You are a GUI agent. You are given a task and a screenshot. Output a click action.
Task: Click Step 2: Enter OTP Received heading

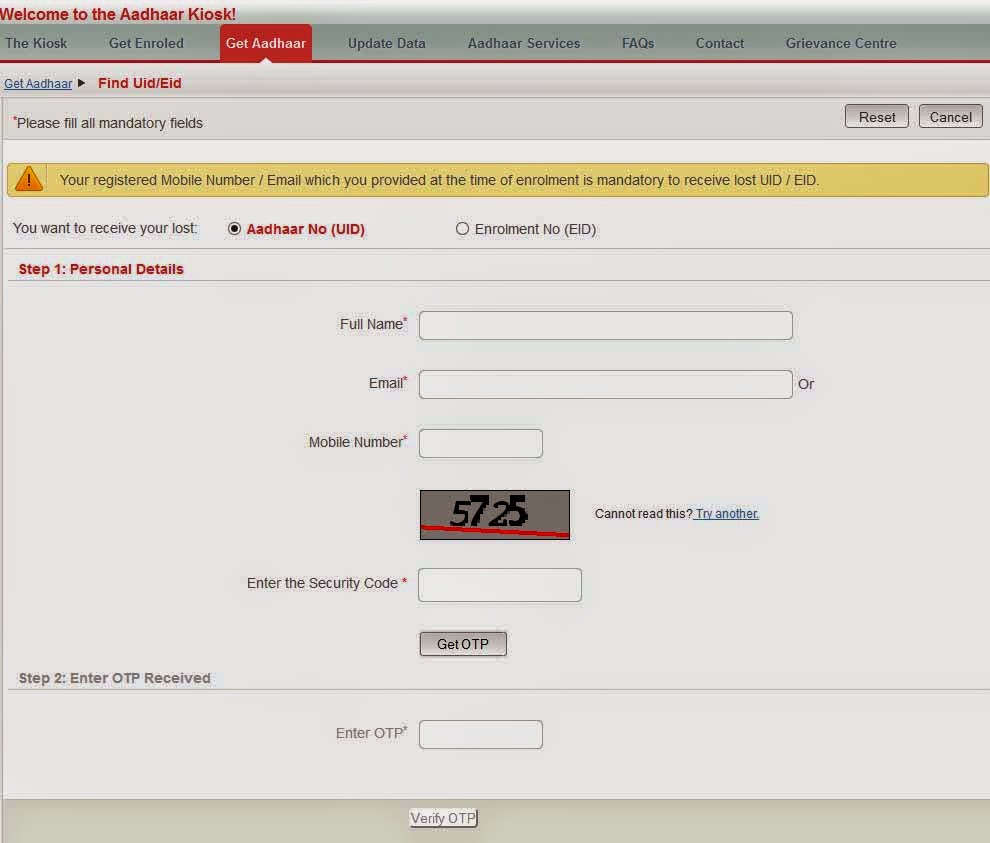point(114,678)
